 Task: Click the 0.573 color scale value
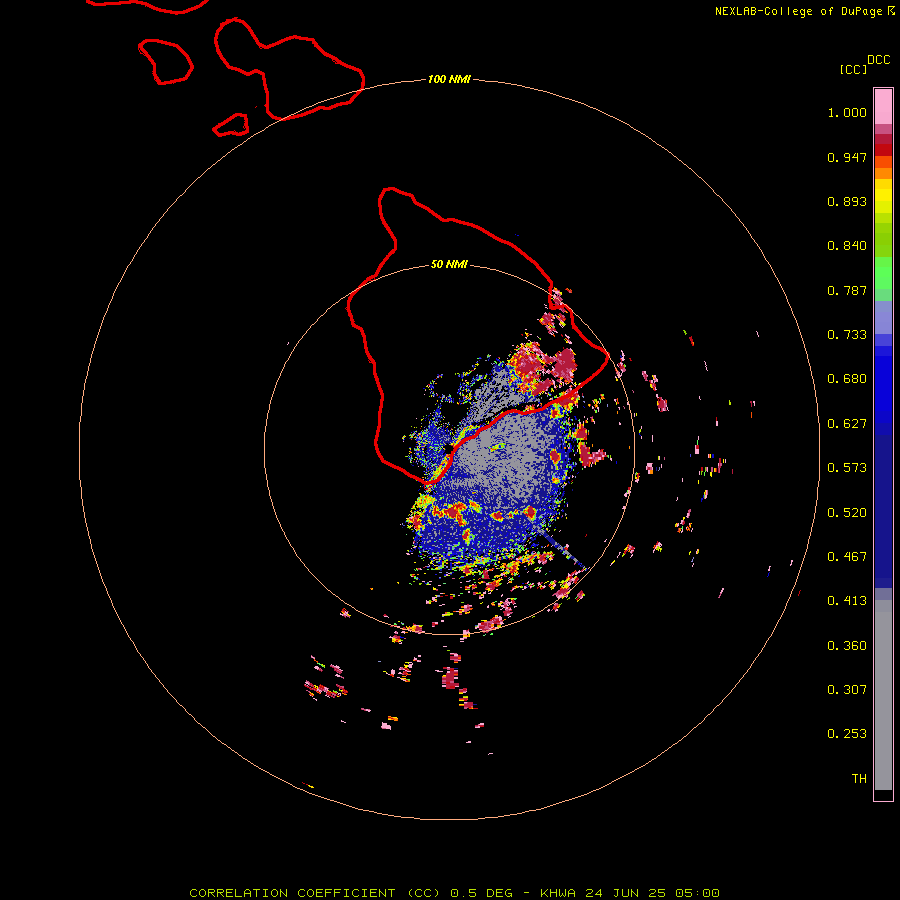tap(847, 468)
